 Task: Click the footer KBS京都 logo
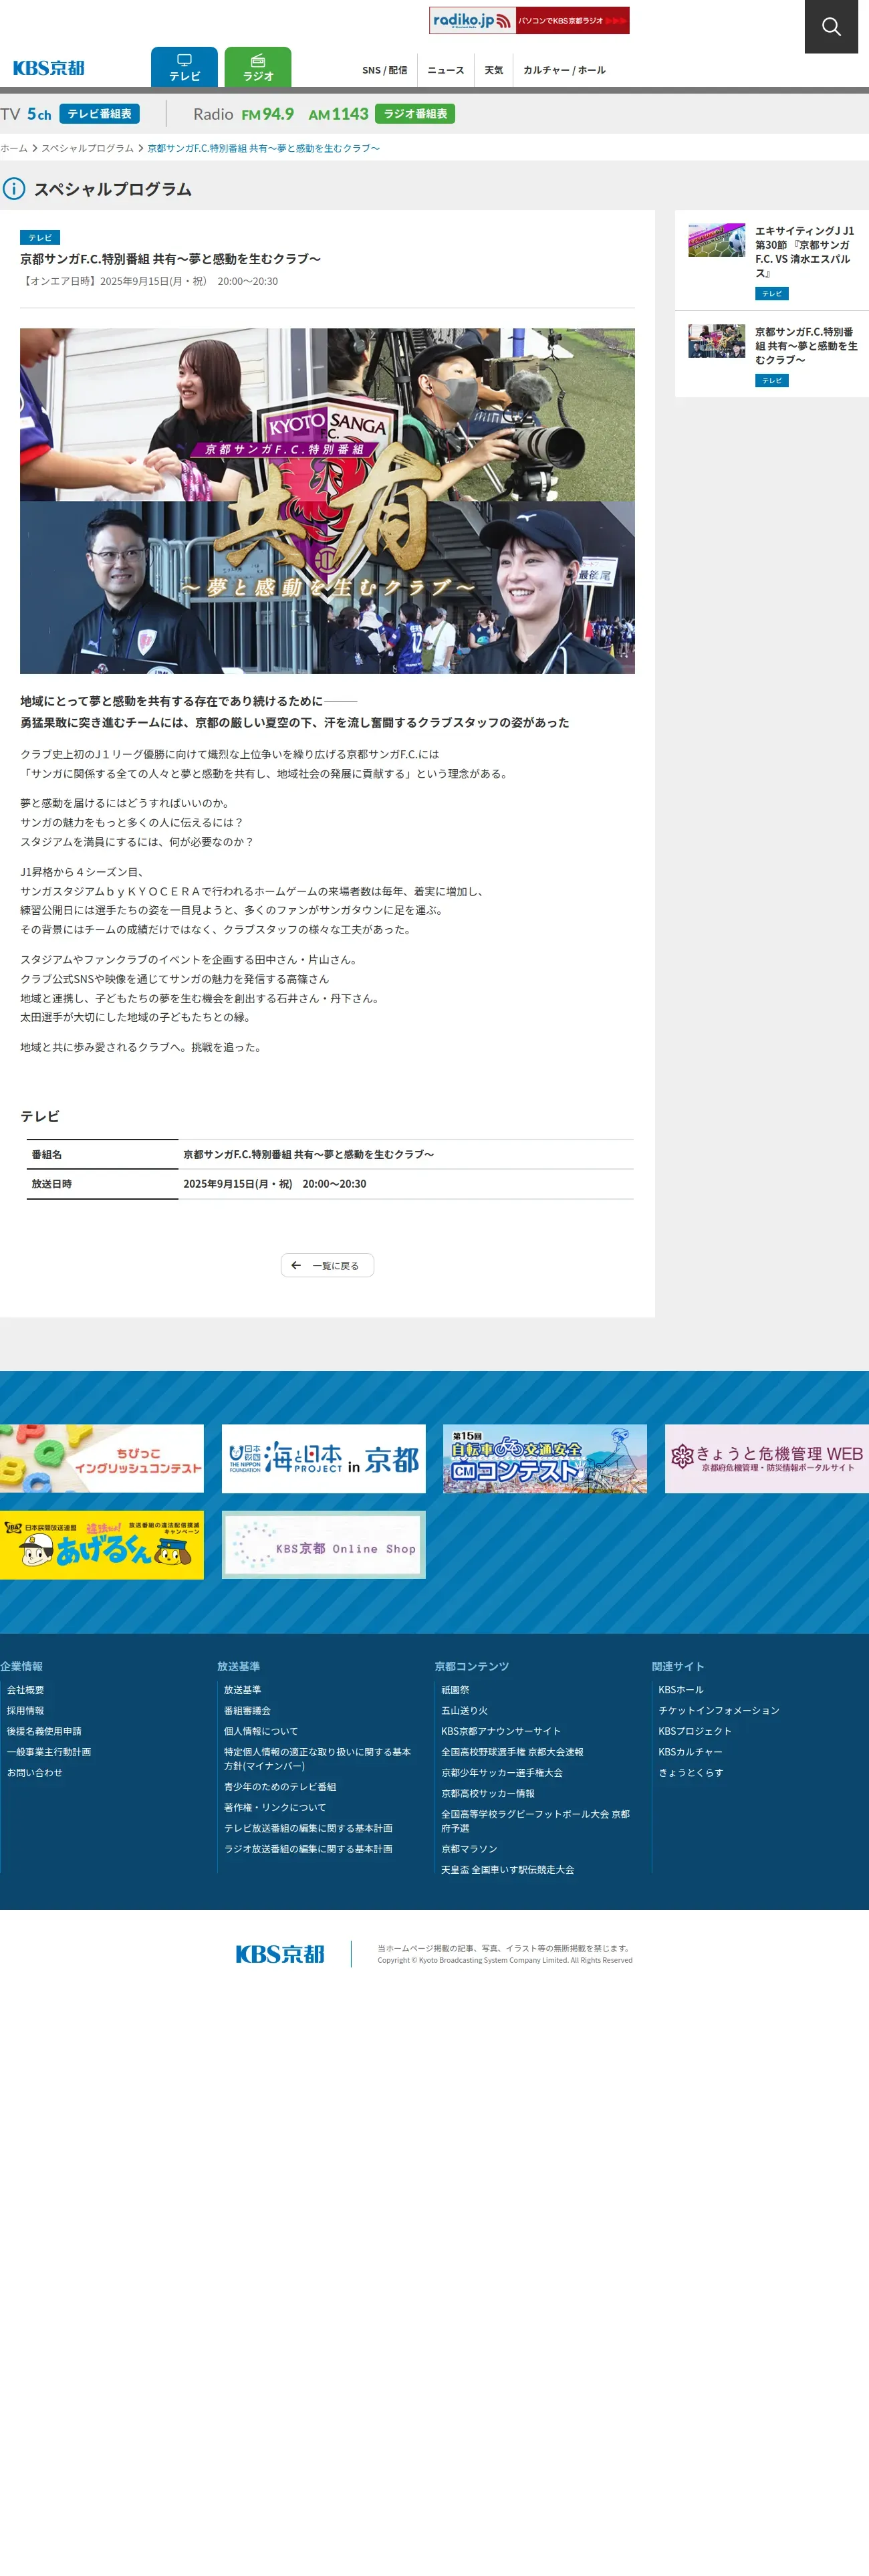(280, 1954)
